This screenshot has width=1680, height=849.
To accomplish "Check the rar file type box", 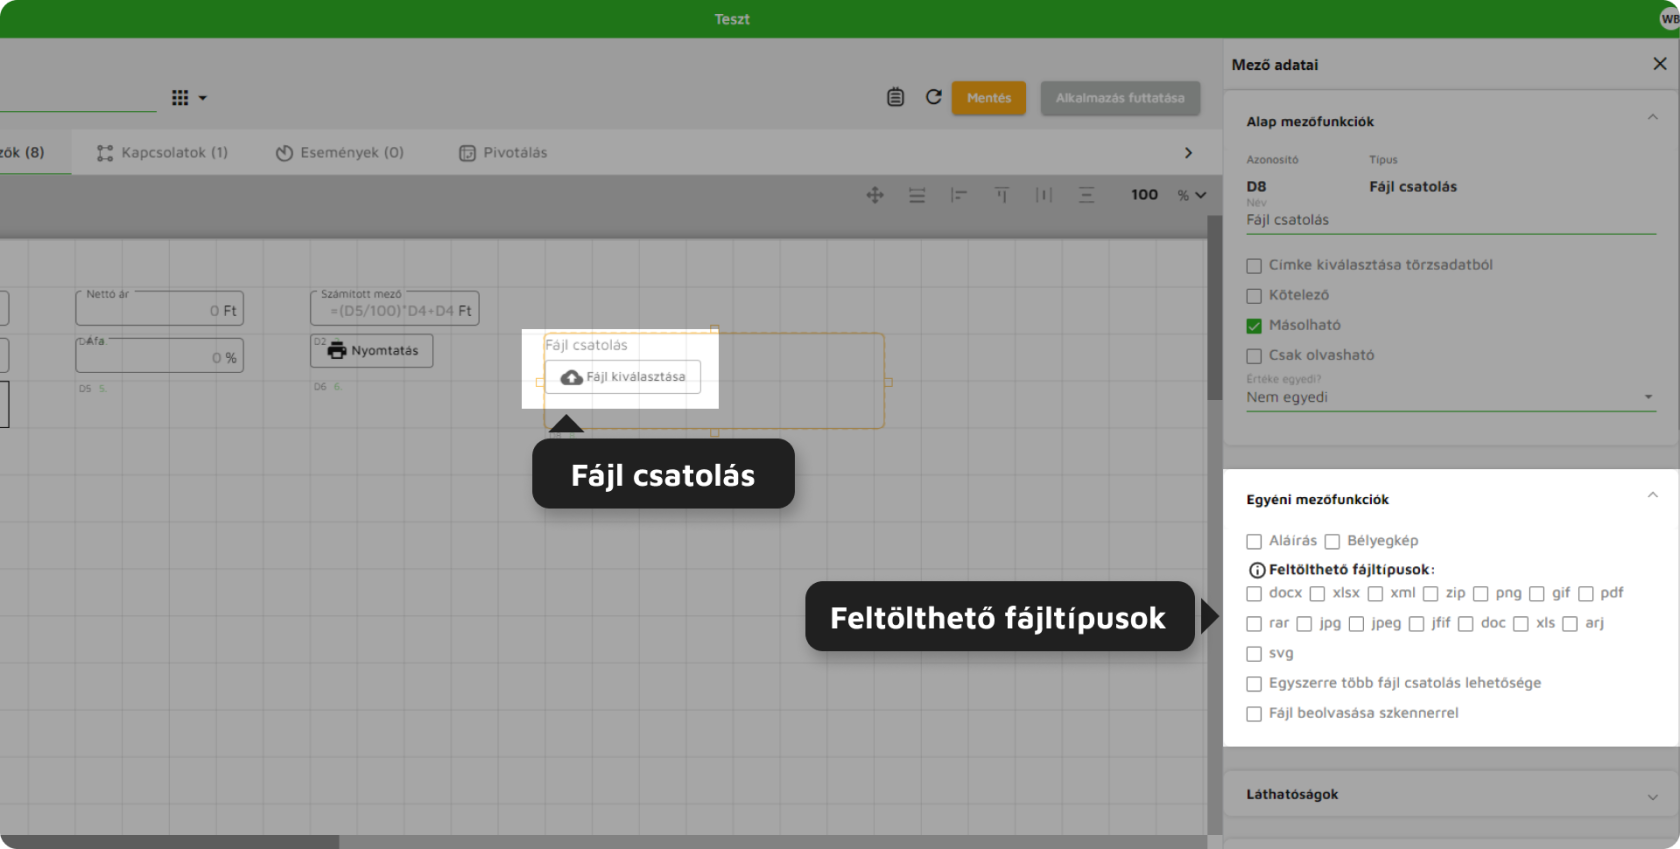I will (1254, 624).
